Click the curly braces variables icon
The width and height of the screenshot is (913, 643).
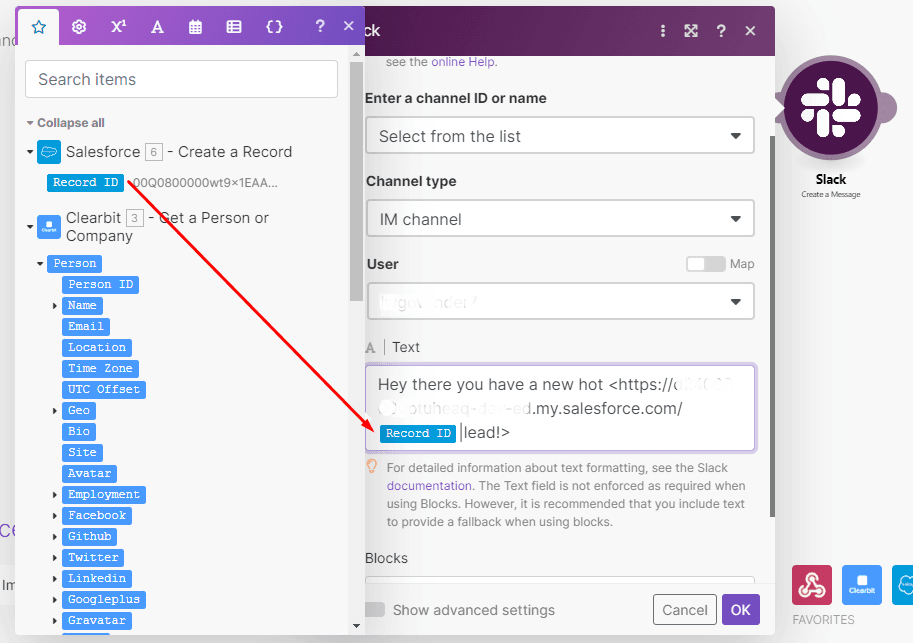tap(273, 27)
